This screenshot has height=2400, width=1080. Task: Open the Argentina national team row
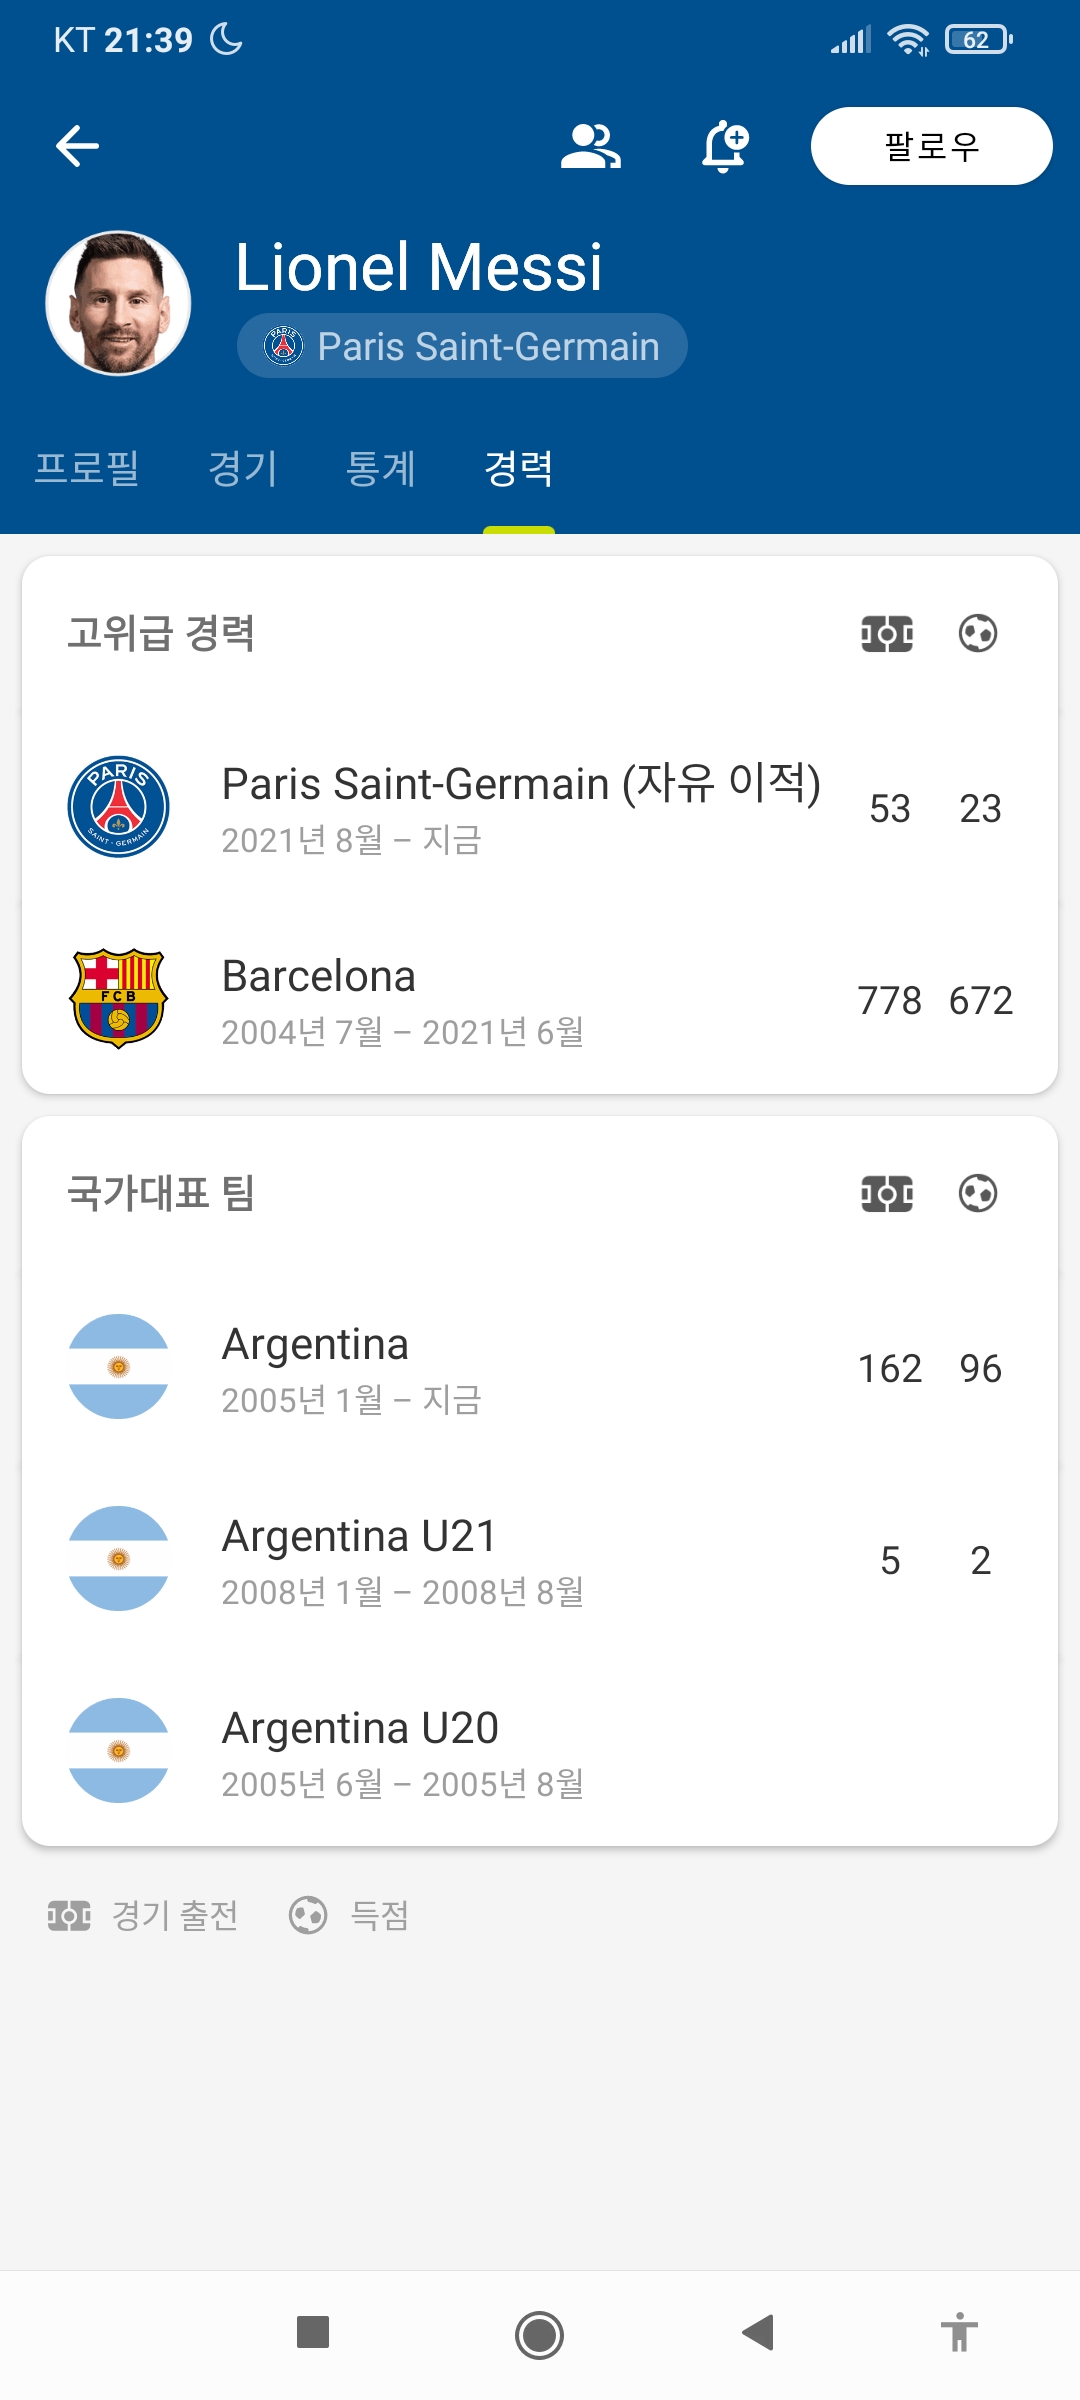540,1367
